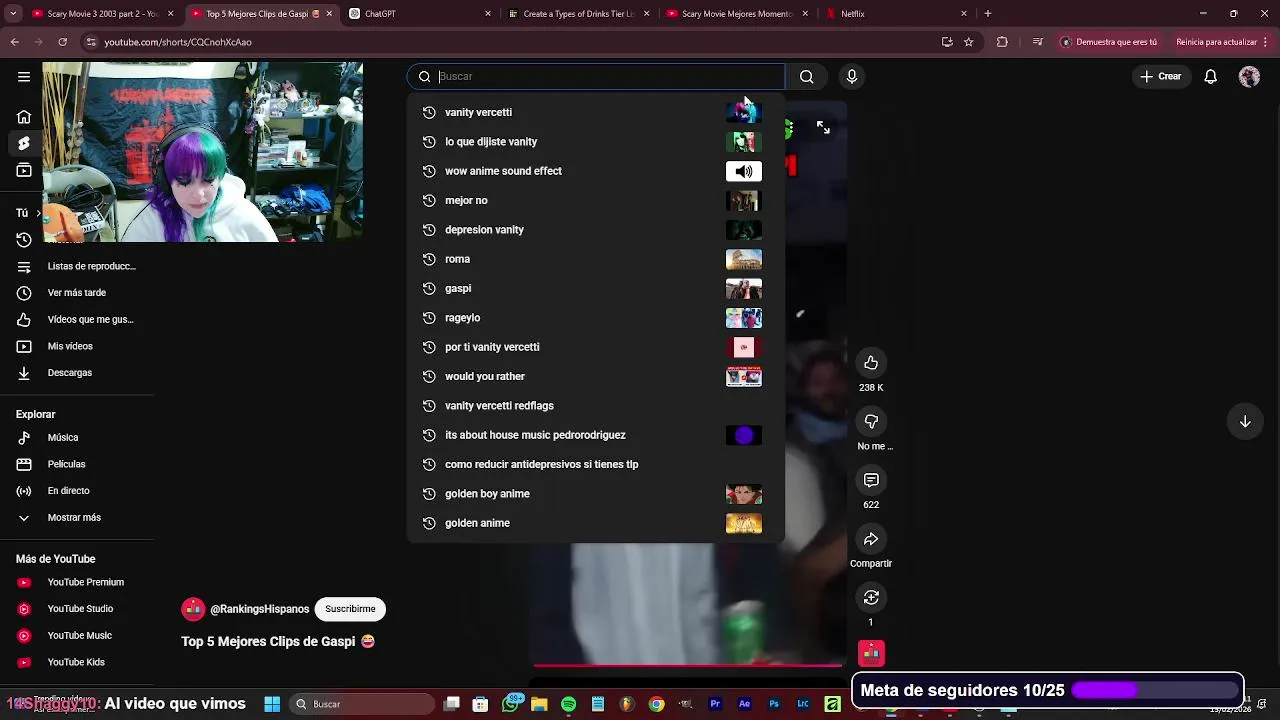Open a new browser tab
Screen dimensions: 1280x720
click(x=988, y=14)
